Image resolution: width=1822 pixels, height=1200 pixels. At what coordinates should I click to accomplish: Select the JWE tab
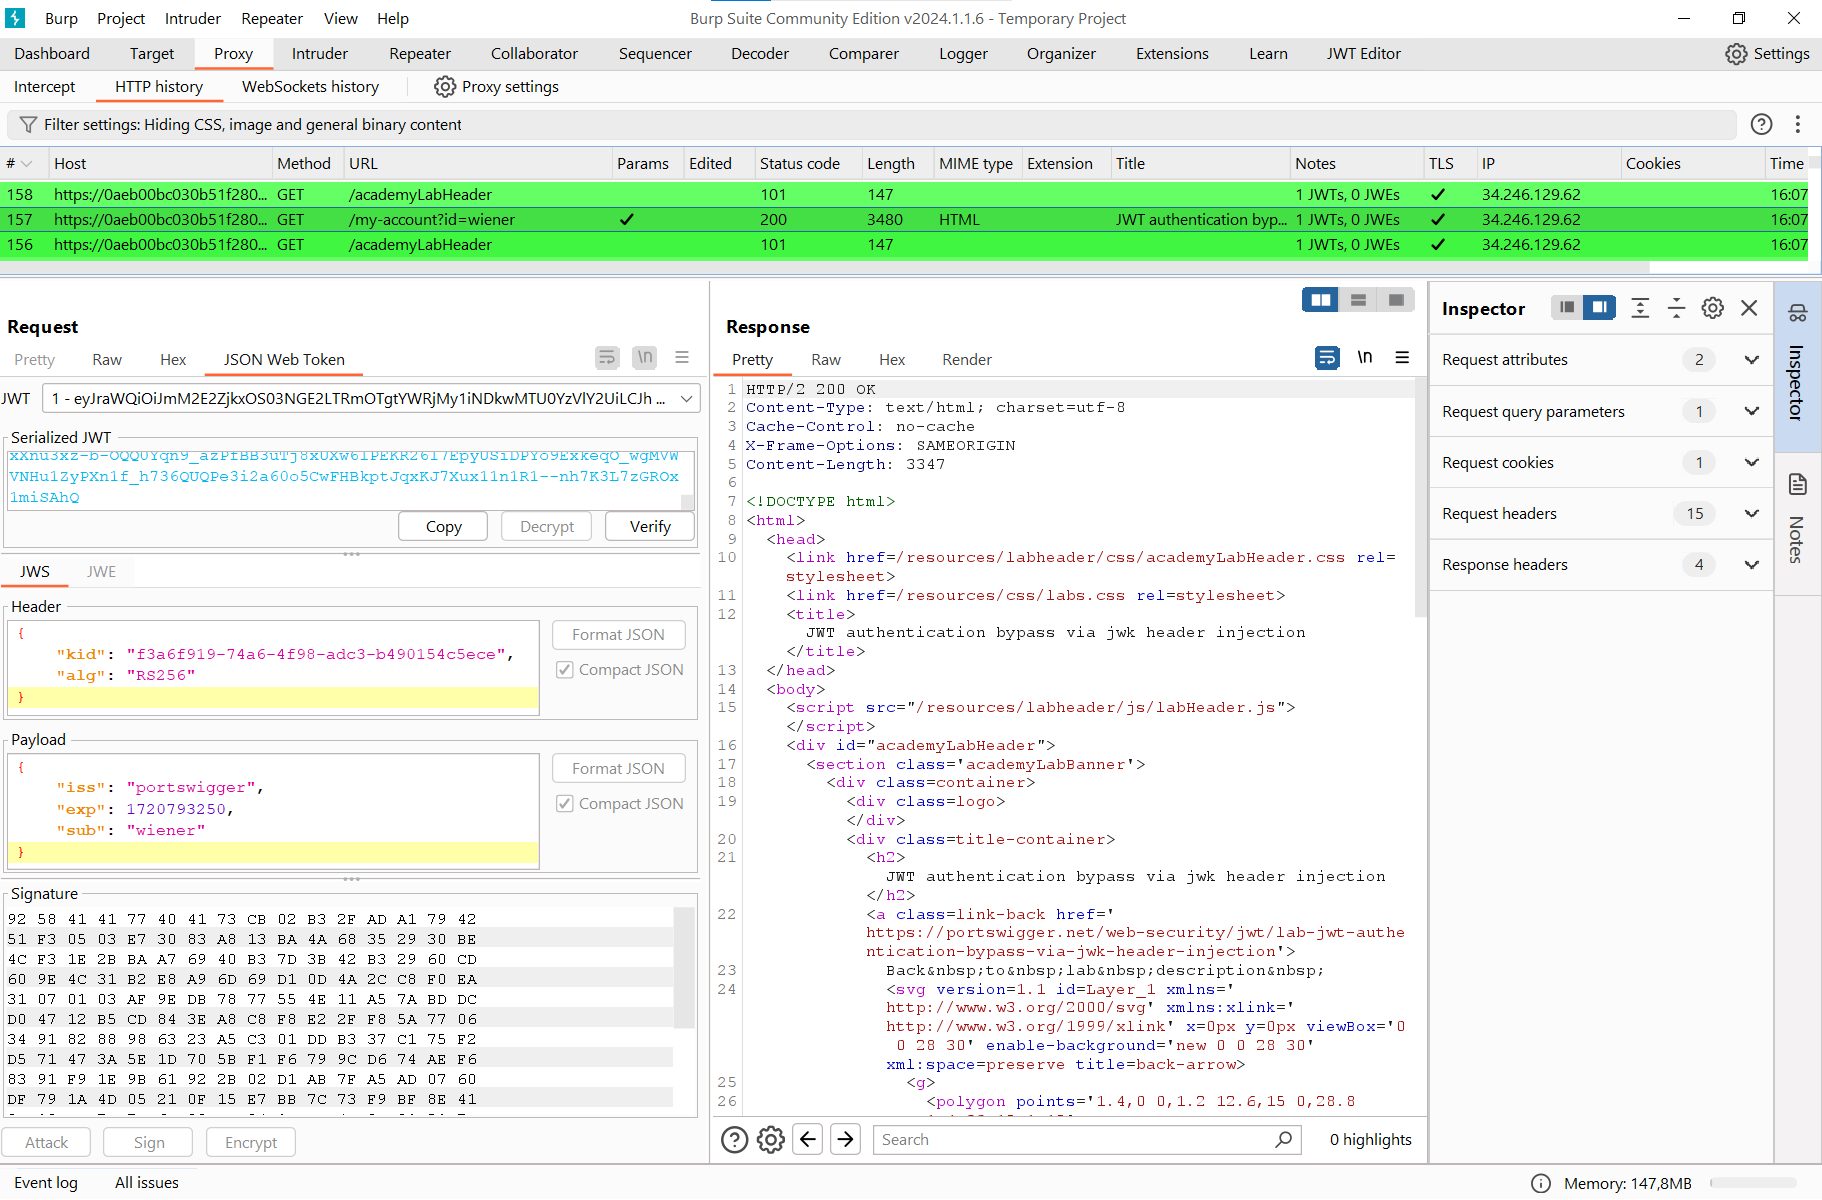coord(101,572)
